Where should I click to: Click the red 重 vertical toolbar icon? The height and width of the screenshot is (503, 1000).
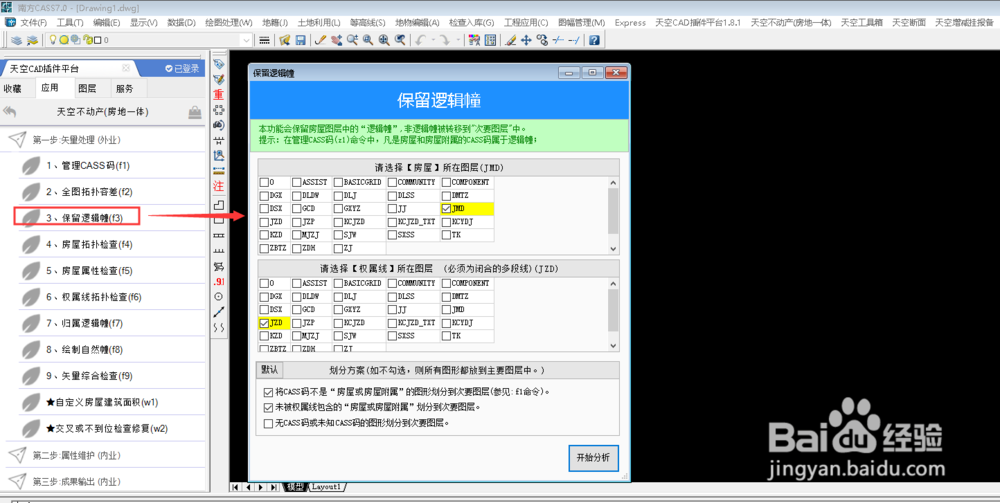point(219,94)
